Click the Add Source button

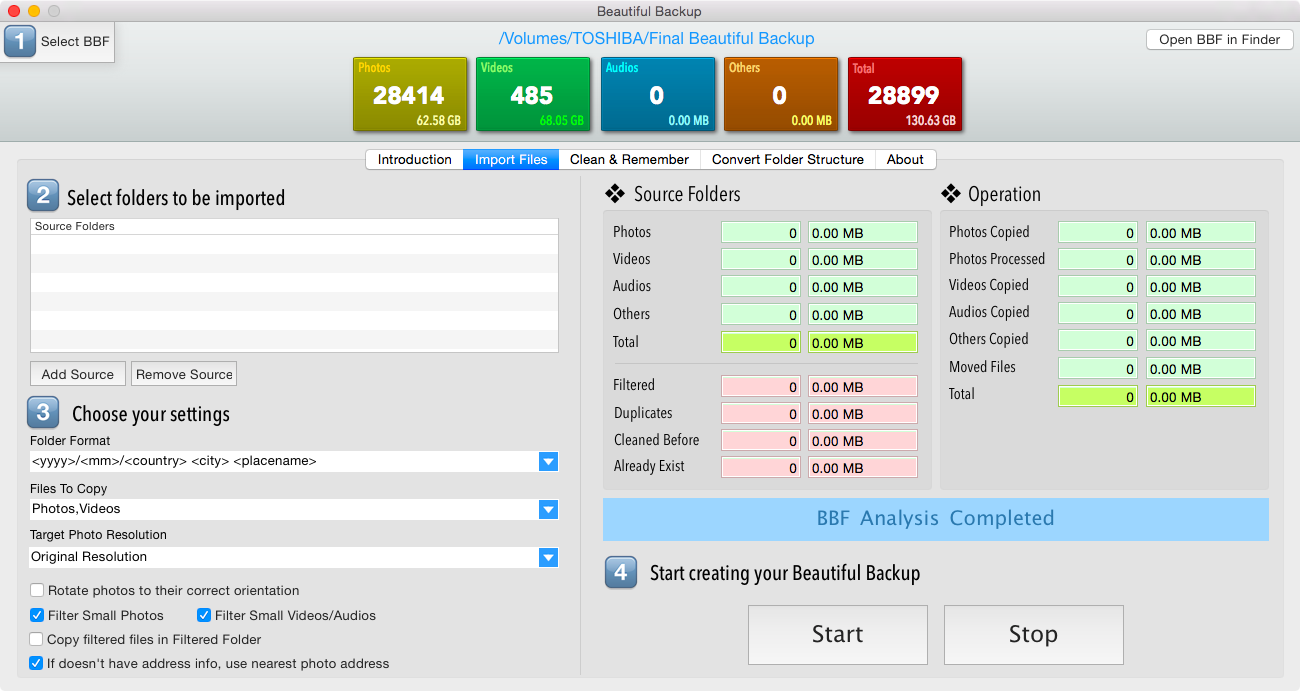point(78,374)
